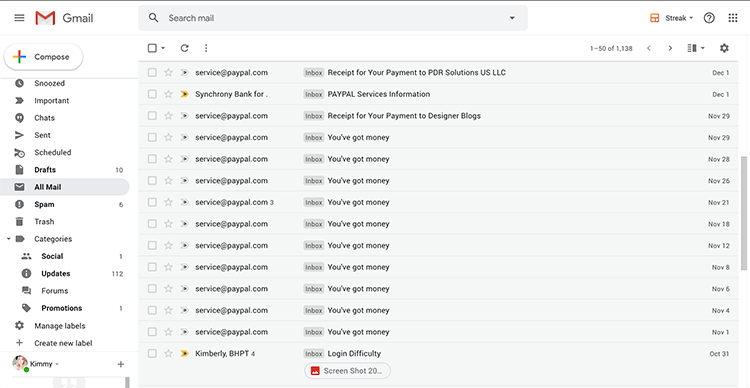Open the Social category
This screenshot has height=388, width=750.
[x=52, y=256]
